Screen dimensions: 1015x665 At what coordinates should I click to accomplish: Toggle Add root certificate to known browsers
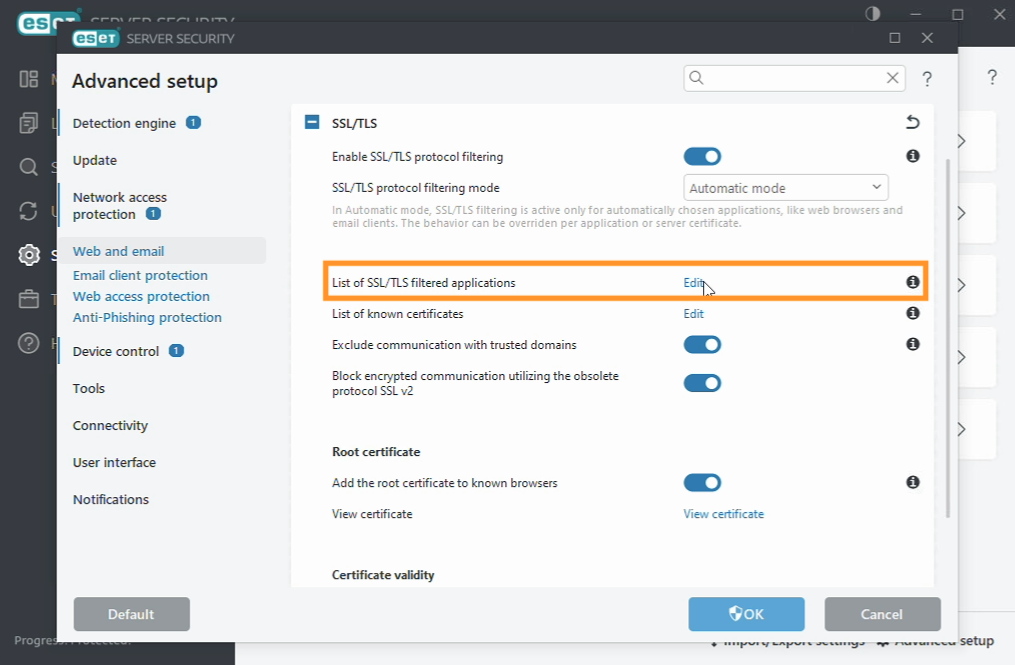click(x=702, y=482)
